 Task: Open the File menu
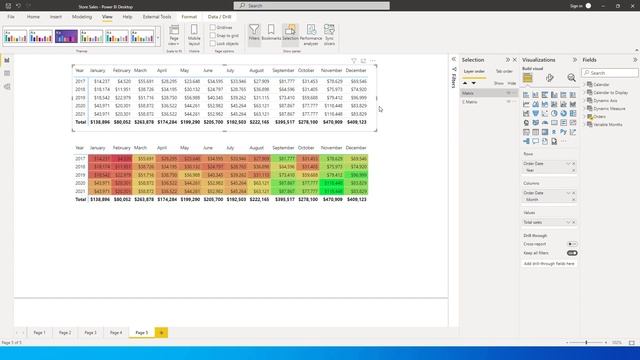click(x=11, y=17)
